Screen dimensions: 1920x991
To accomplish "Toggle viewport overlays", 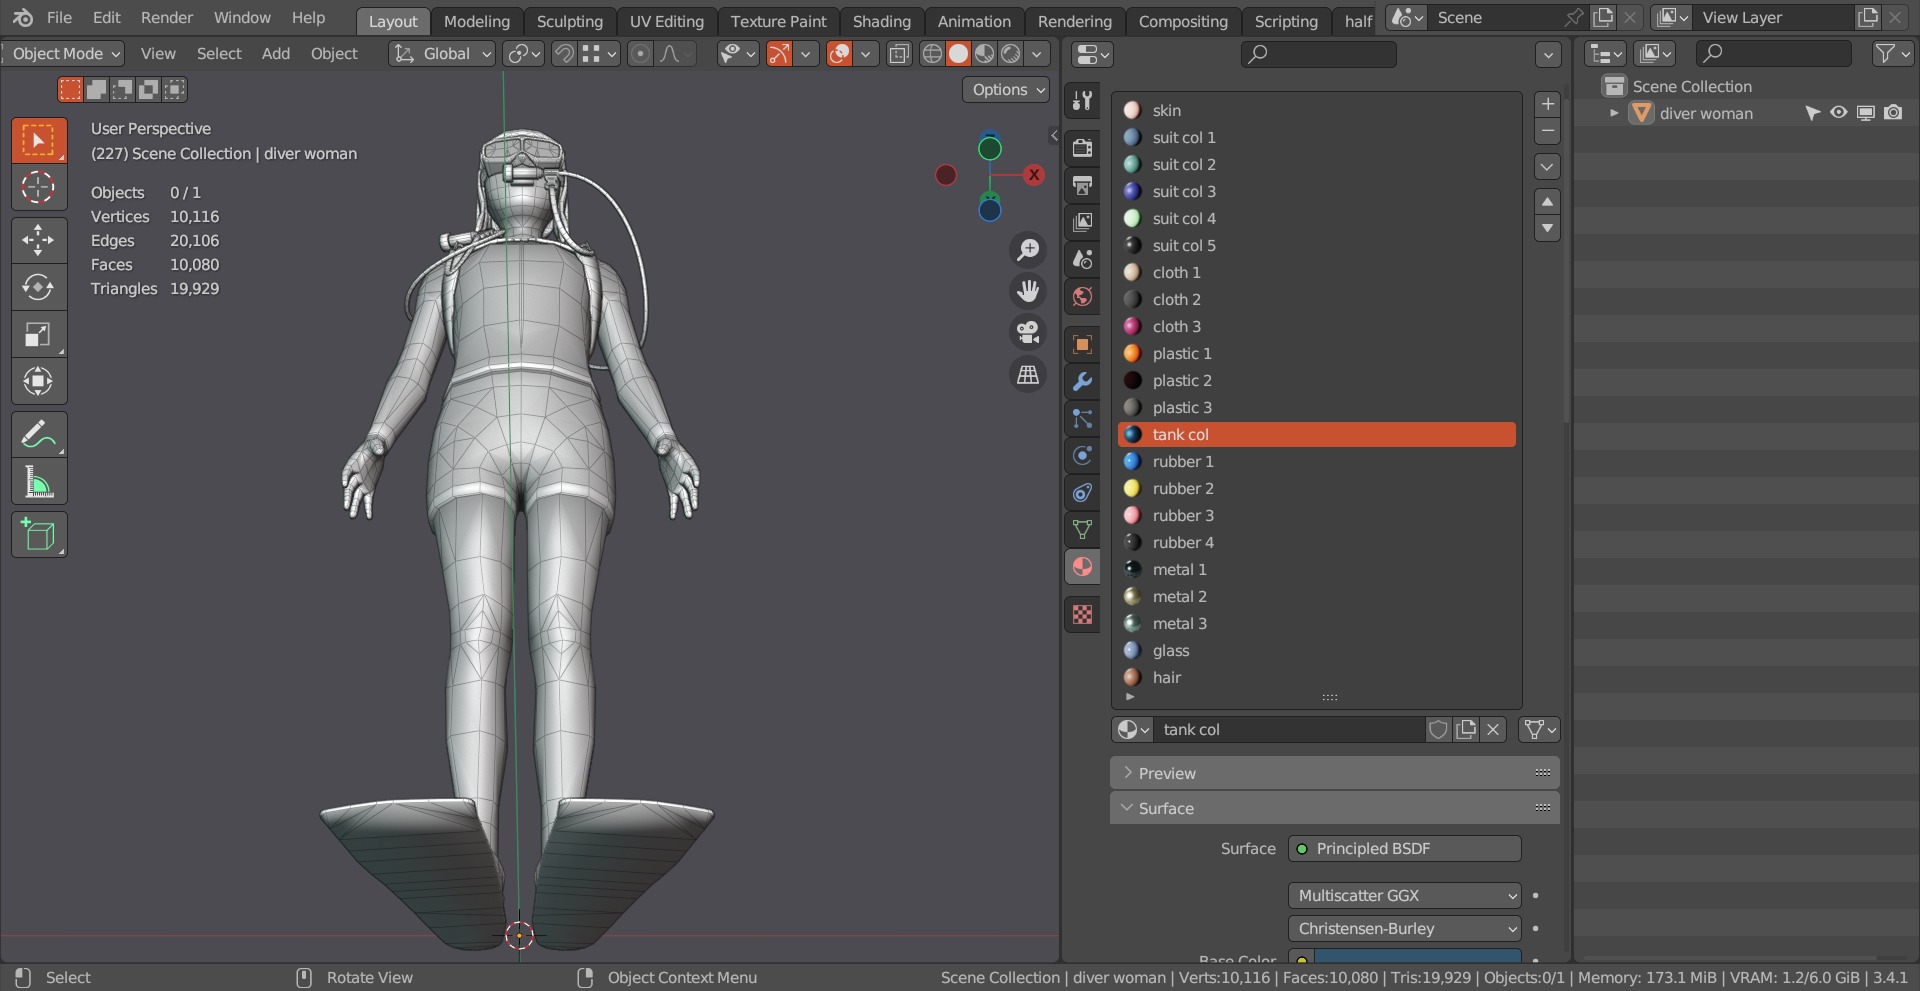I will [840, 54].
